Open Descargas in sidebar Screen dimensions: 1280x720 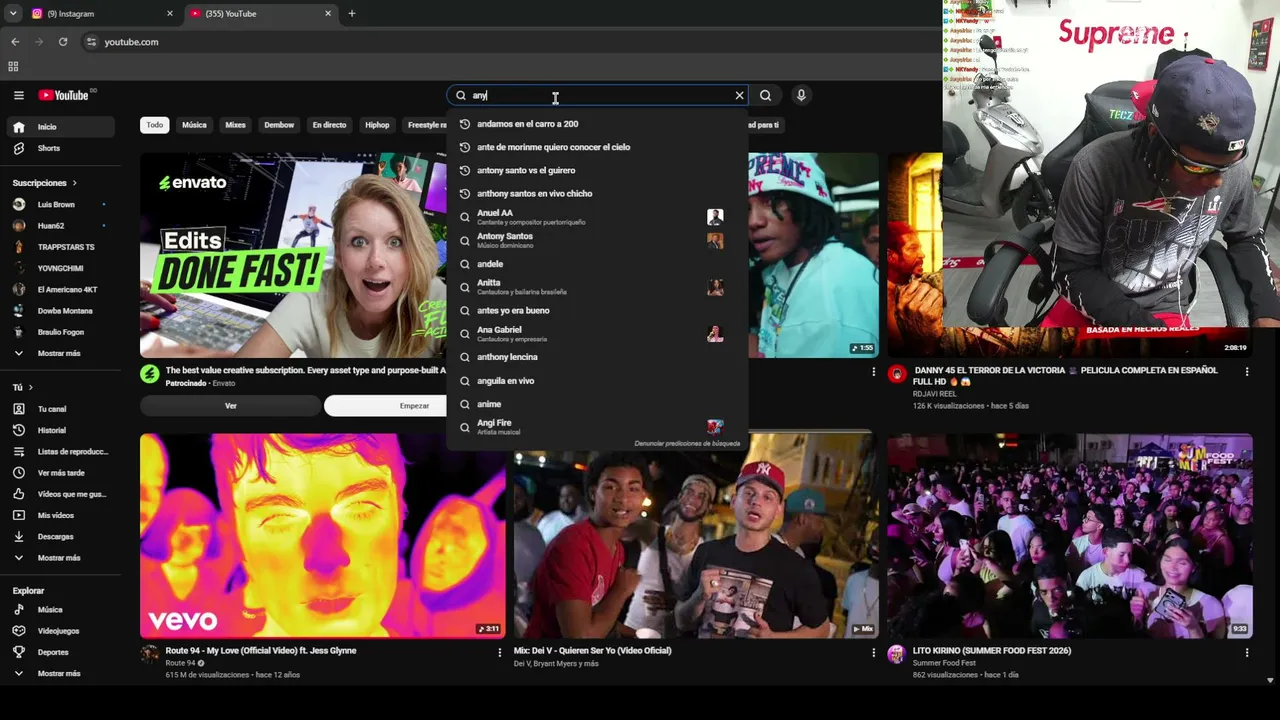pos(62,536)
